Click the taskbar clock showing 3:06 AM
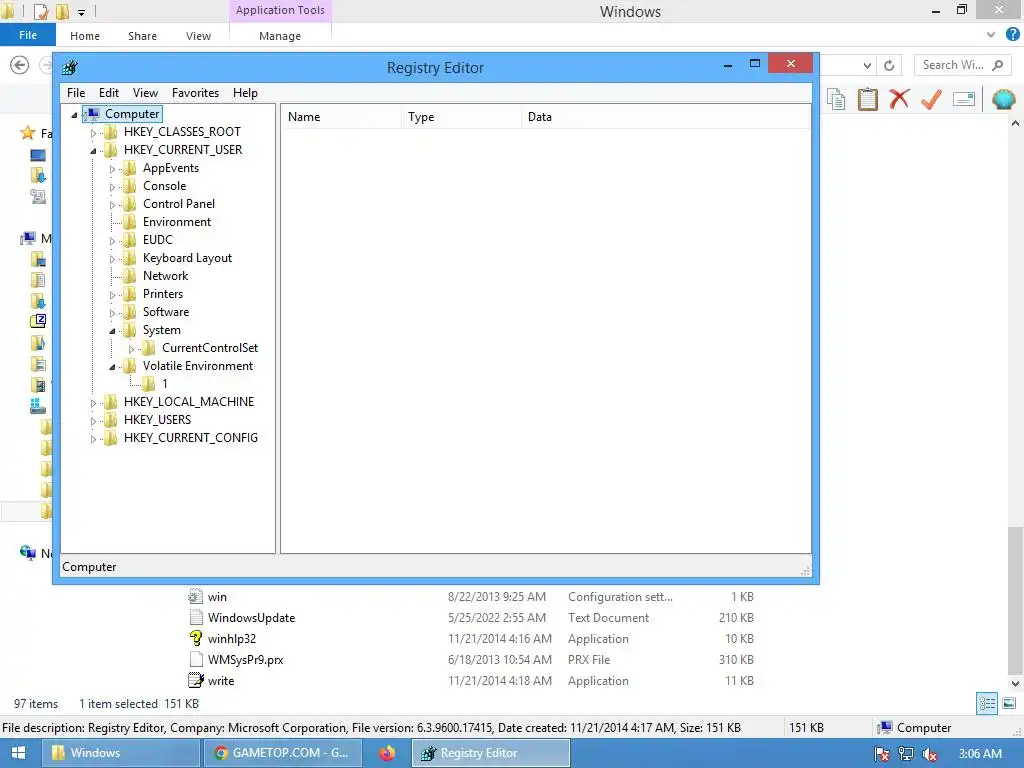Image resolution: width=1024 pixels, height=768 pixels. click(x=980, y=754)
